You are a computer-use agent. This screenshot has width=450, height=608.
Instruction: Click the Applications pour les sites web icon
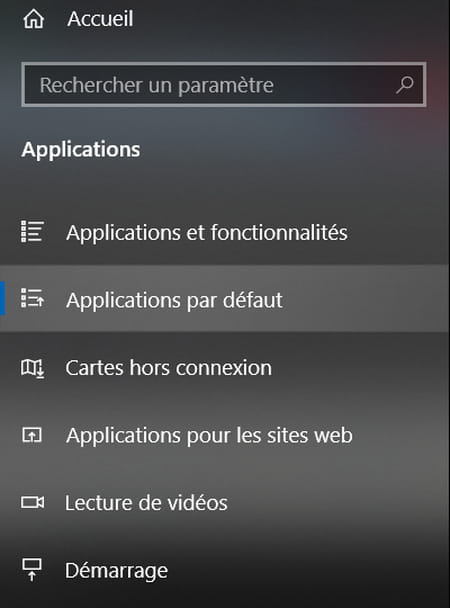coord(32,435)
